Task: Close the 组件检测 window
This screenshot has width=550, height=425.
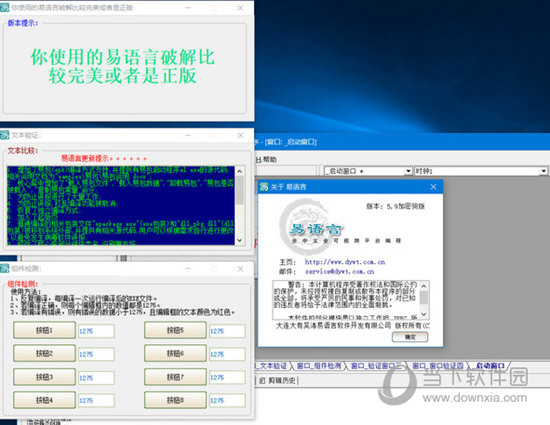Action: pos(240,269)
